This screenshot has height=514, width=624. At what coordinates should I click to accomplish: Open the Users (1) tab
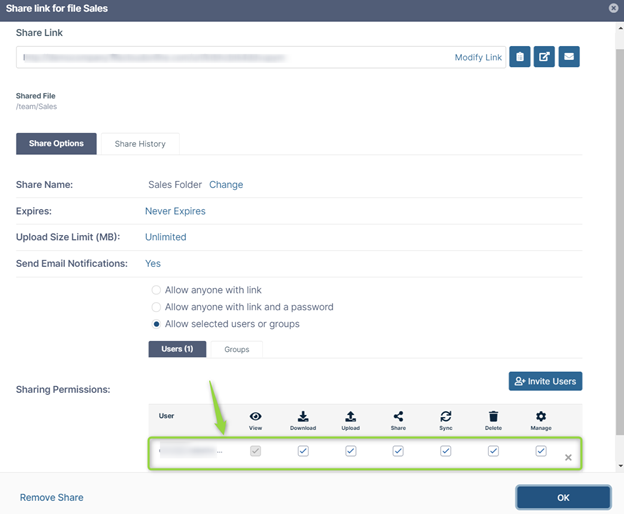pos(177,349)
